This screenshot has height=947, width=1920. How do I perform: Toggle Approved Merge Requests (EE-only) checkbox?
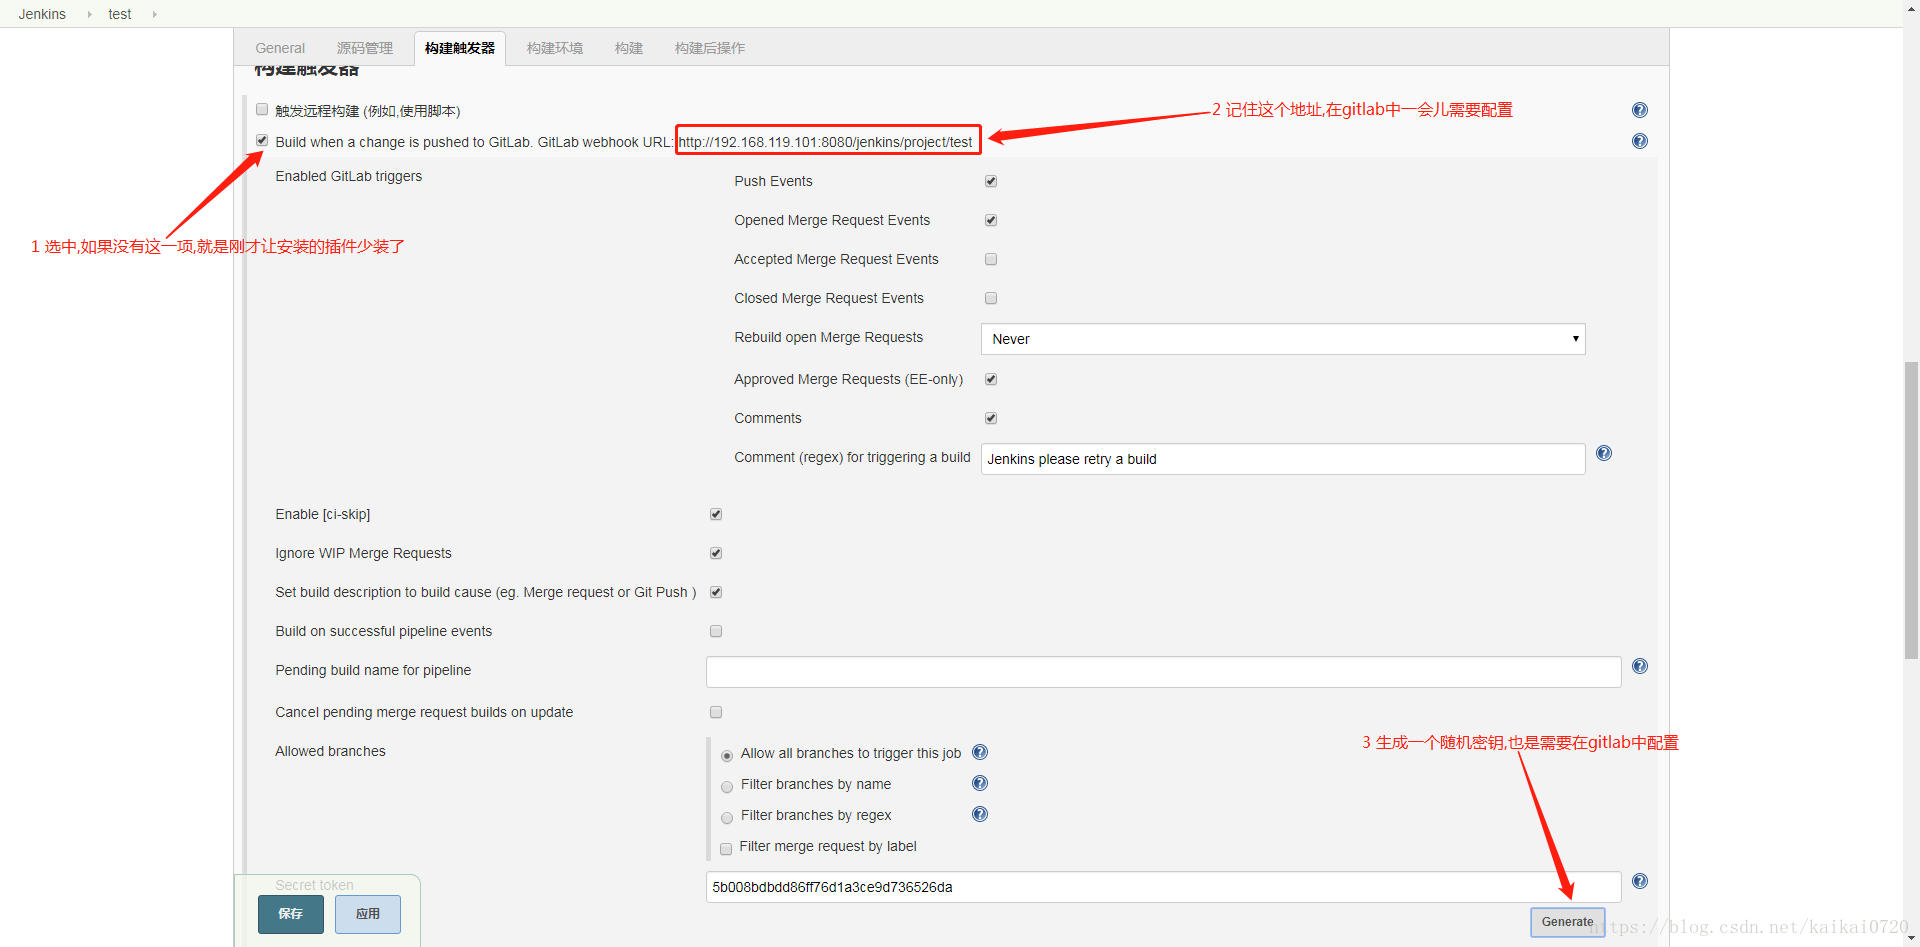(991, 379)
